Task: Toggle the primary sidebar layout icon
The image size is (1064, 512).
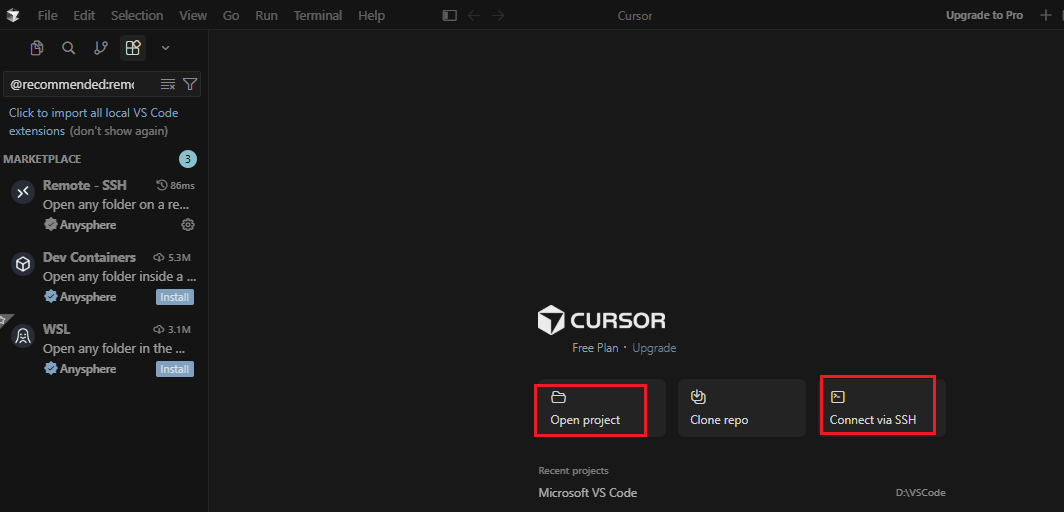Action: tap(449, 15)
